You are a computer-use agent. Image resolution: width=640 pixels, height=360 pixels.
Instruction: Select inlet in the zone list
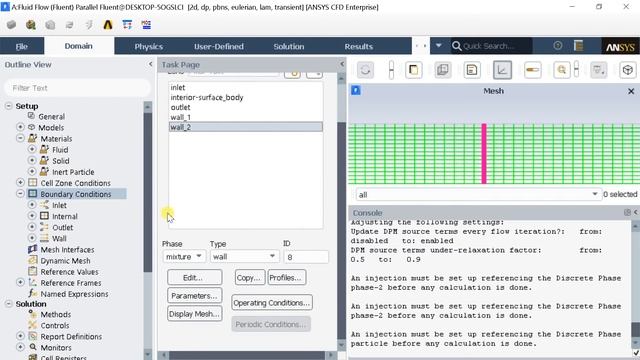pos(246,87)
